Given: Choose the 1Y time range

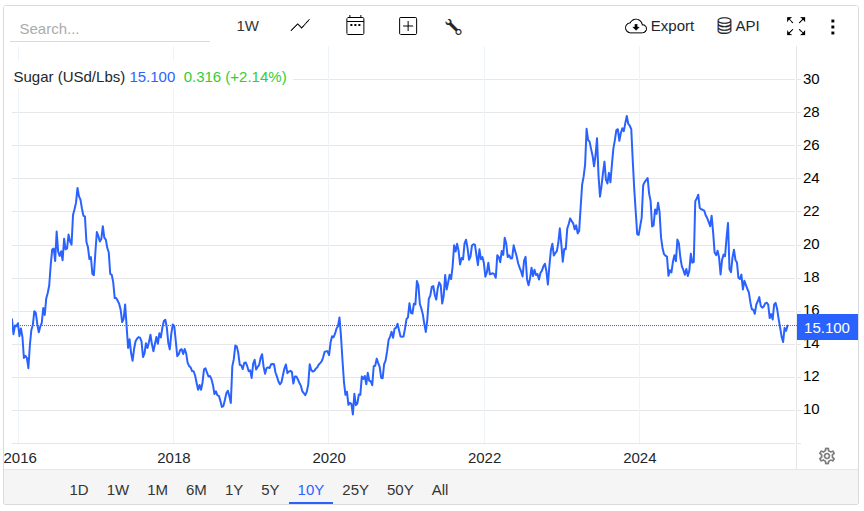Looking at the screenshot, I should pyautogui.click(x=234, y=490).
